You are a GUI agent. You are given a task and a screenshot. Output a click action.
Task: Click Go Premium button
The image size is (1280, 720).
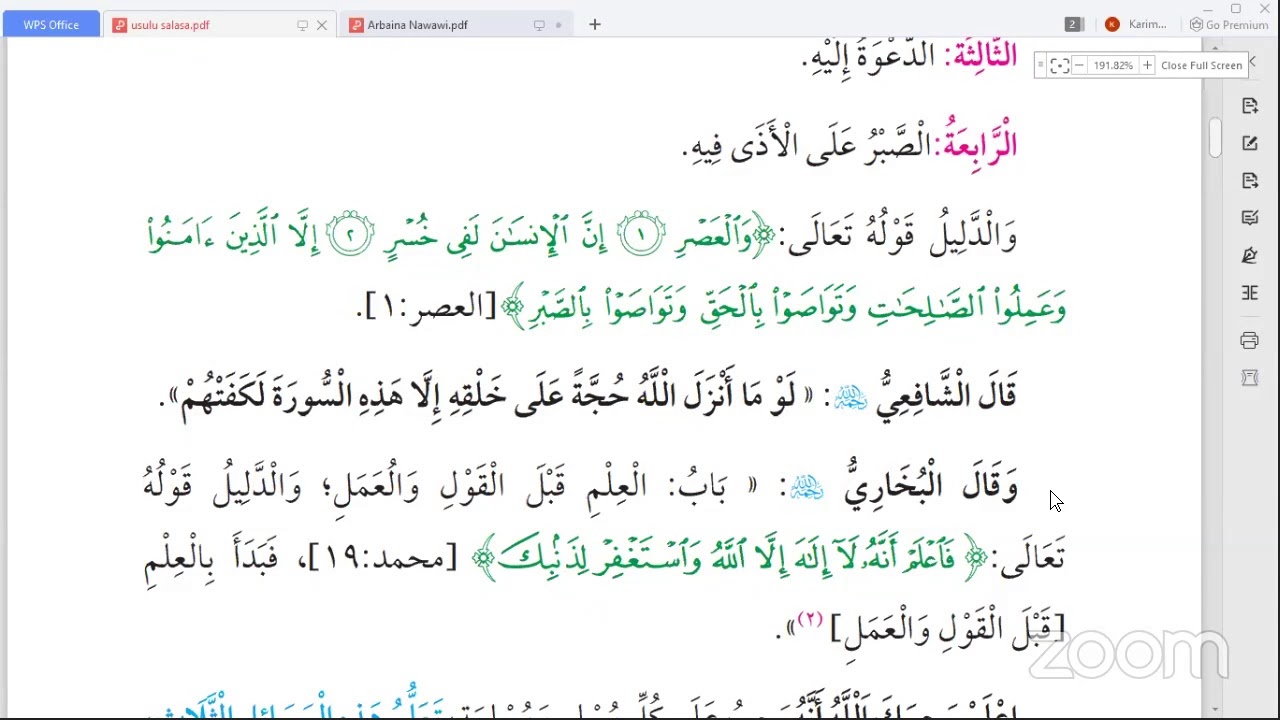click(x=1229, y=25)
